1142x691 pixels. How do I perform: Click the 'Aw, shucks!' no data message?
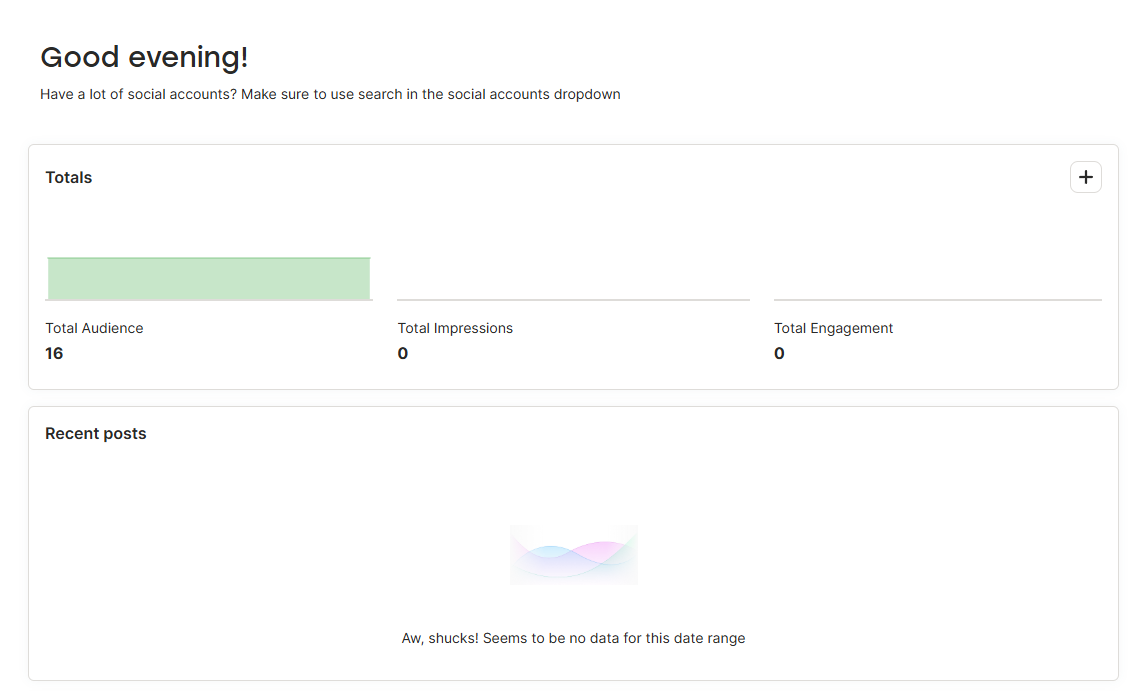click(x=573, y=639)
